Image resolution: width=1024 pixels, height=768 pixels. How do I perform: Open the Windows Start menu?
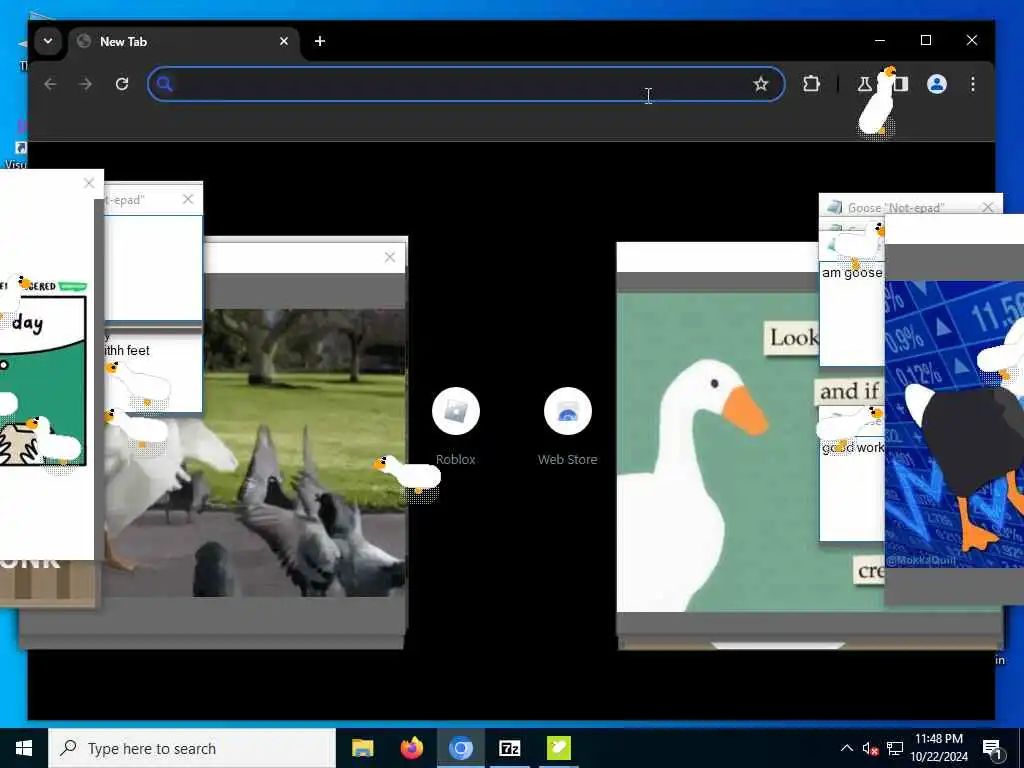24,748
